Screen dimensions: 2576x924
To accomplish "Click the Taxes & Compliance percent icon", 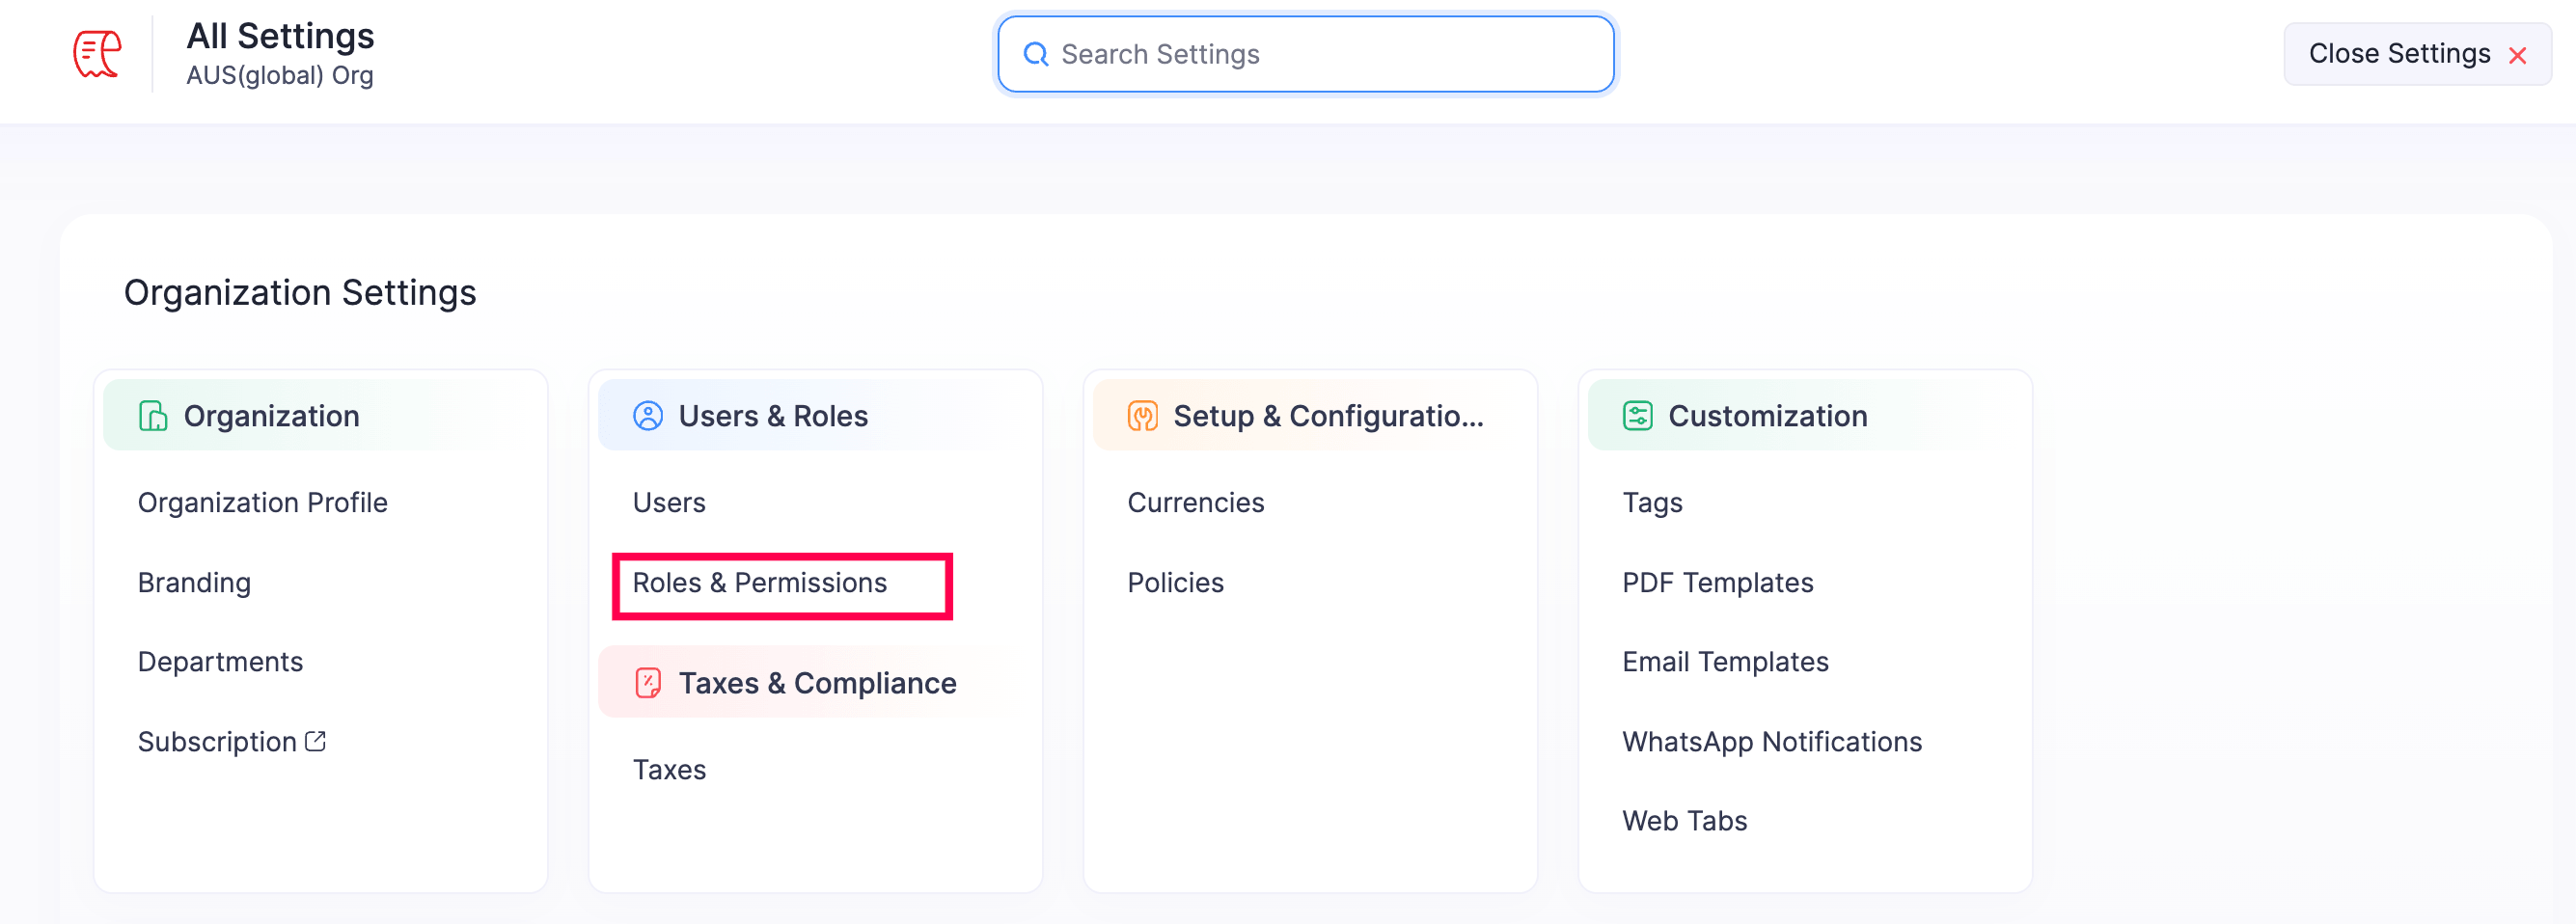I will [x=648, y=683].
